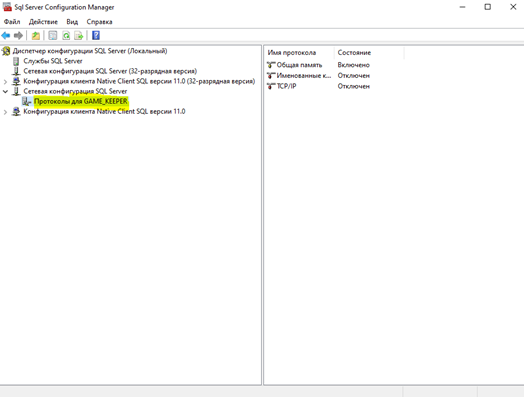Expand Native Client 11.0 (32-разрядная версия) node

pos(5,82)
